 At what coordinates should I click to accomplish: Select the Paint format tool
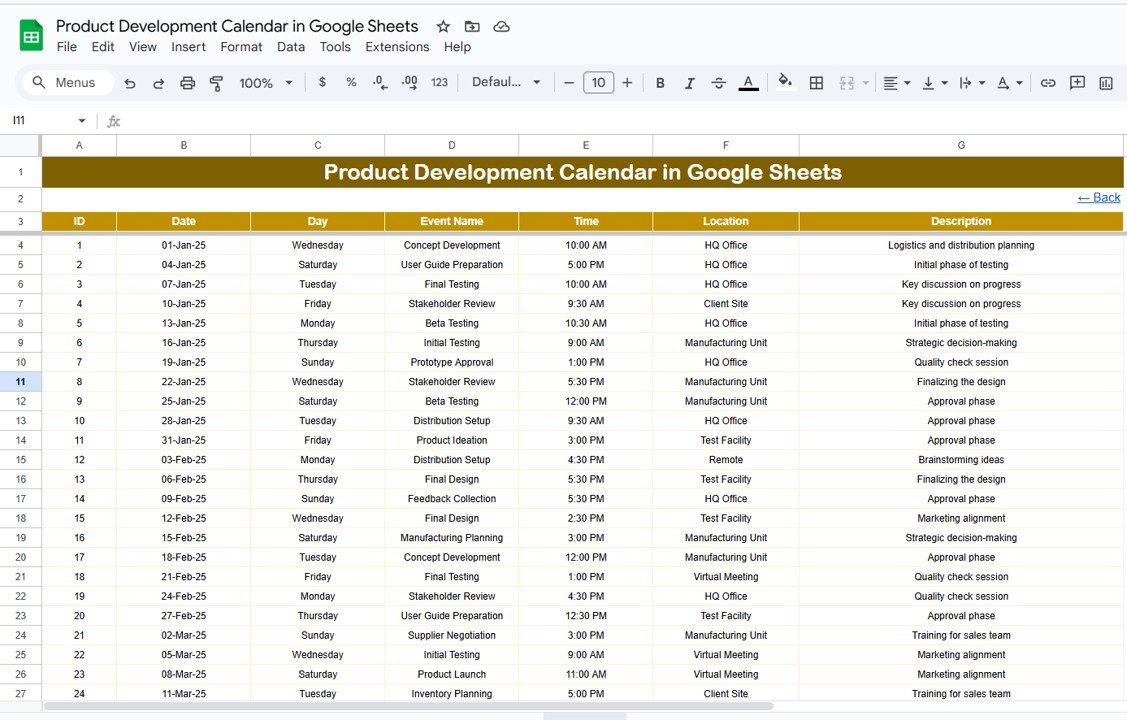coord(216,83)
